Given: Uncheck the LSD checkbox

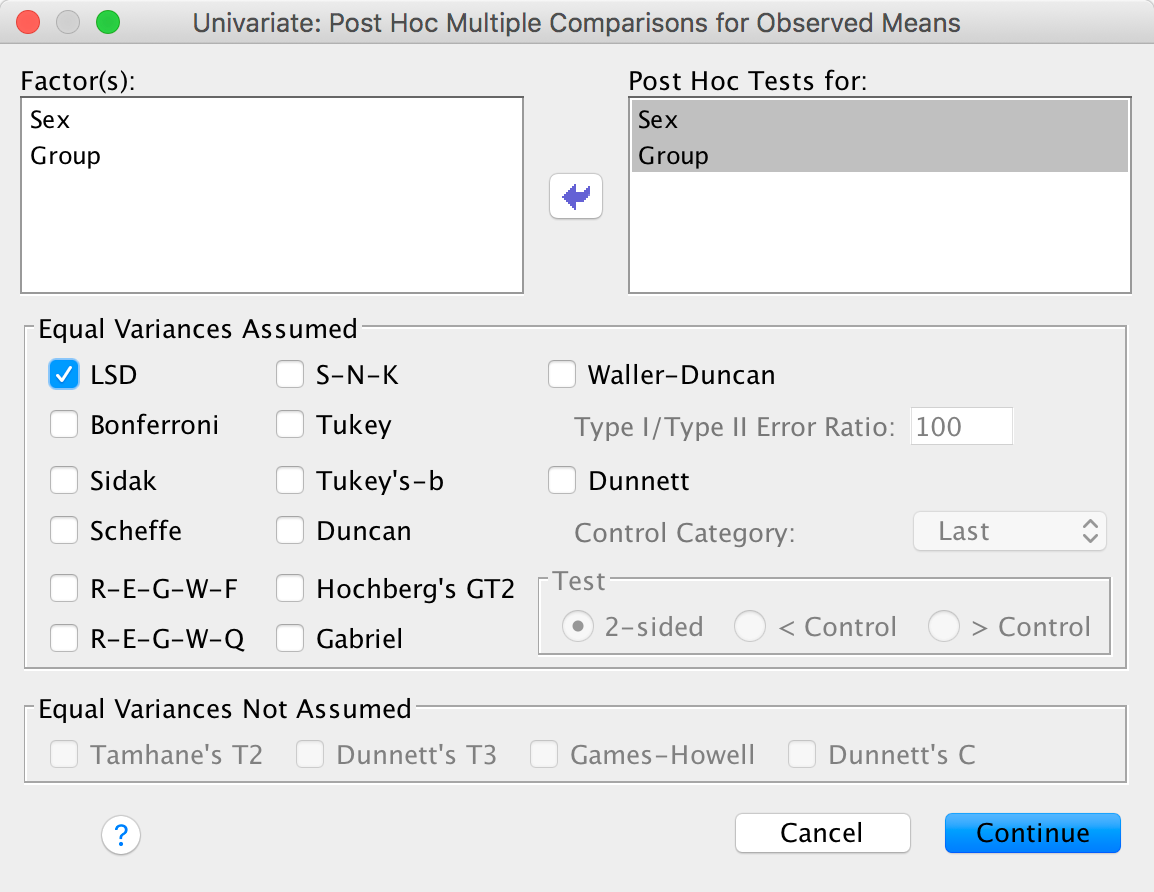Looking at the screenshot, I should [x=65, y=375].
